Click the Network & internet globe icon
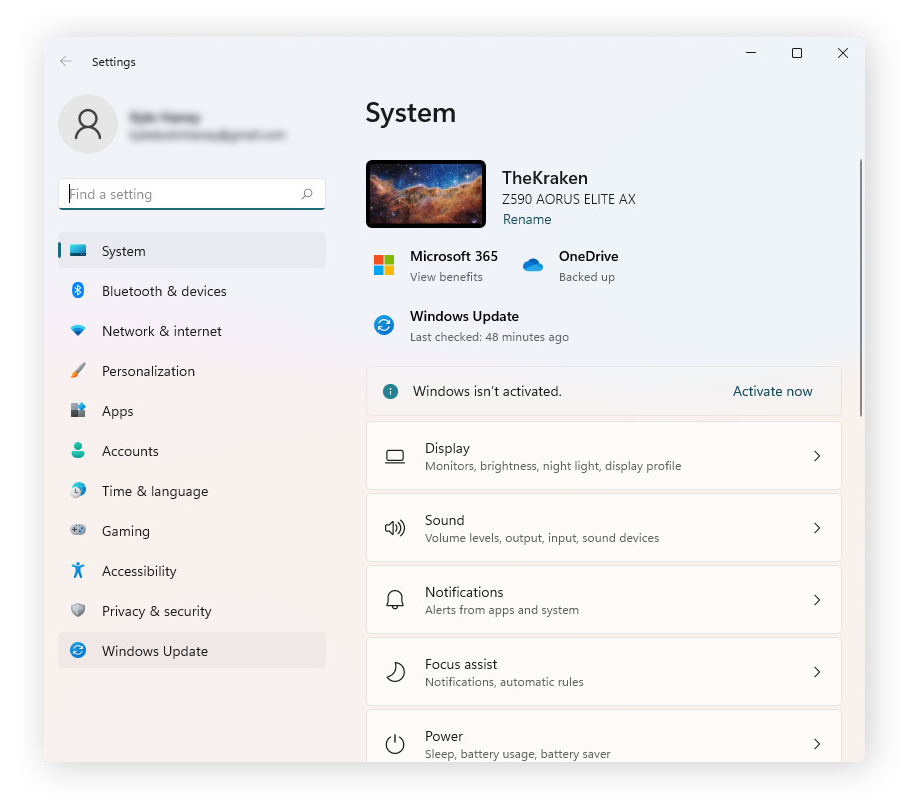Viewport: 908px width, 804px height. coord(79,331)
